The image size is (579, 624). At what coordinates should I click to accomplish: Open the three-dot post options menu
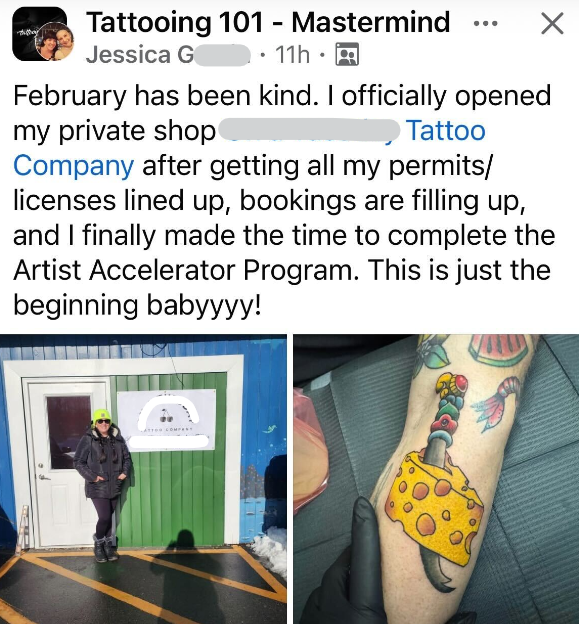point(485,23)
